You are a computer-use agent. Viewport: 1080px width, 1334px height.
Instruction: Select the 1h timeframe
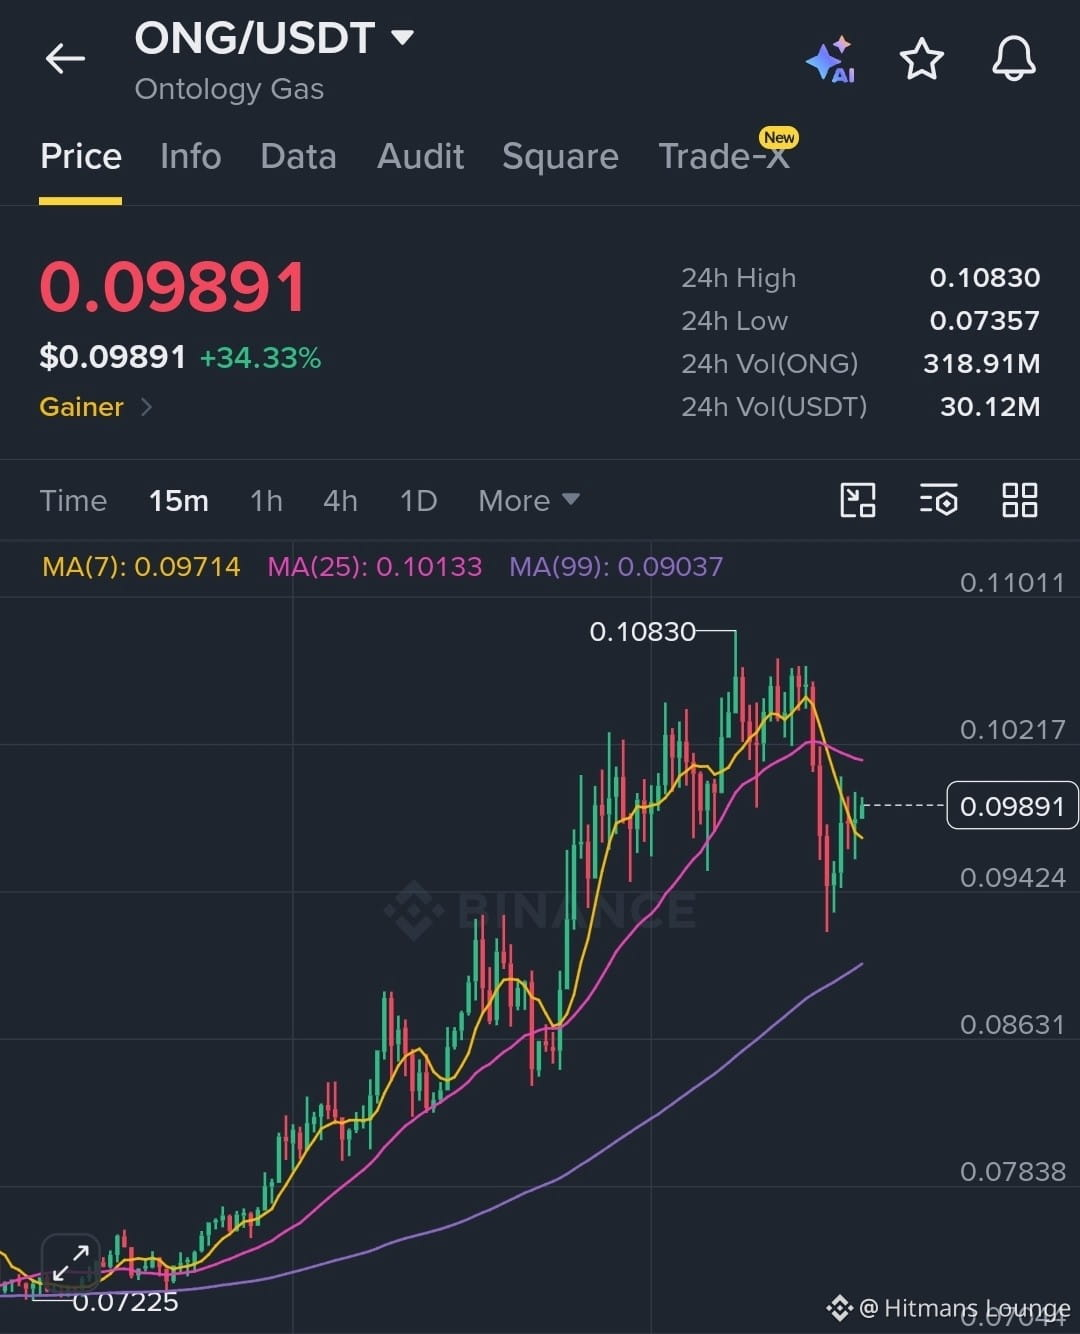266,500
